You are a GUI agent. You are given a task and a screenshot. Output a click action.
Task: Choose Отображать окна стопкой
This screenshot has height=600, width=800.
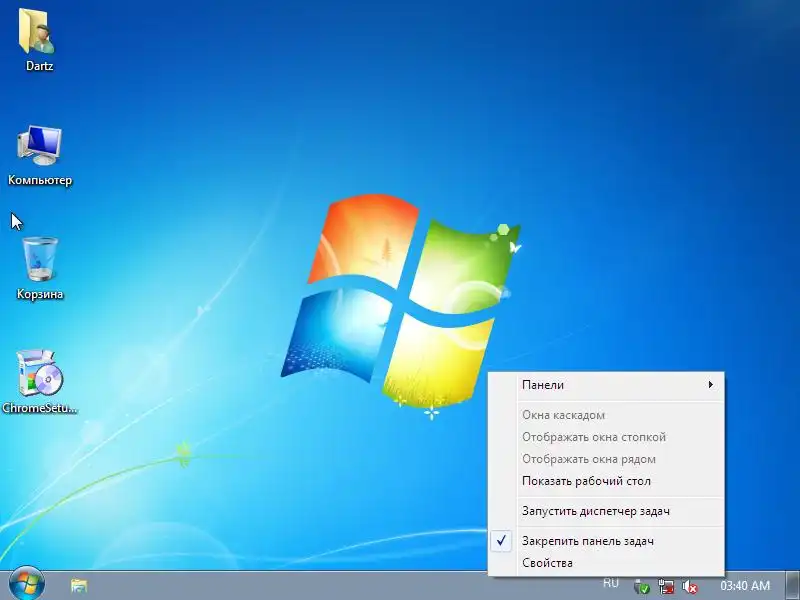tap(606, 437)
